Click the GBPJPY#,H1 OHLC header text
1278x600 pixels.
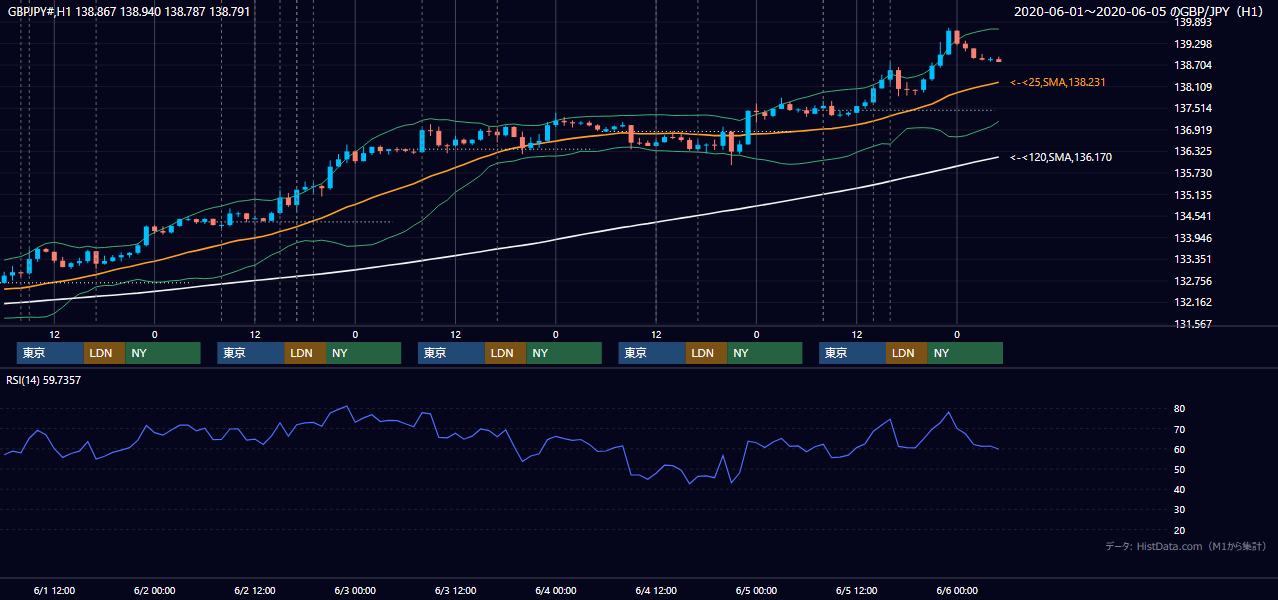tap(129, 11)
